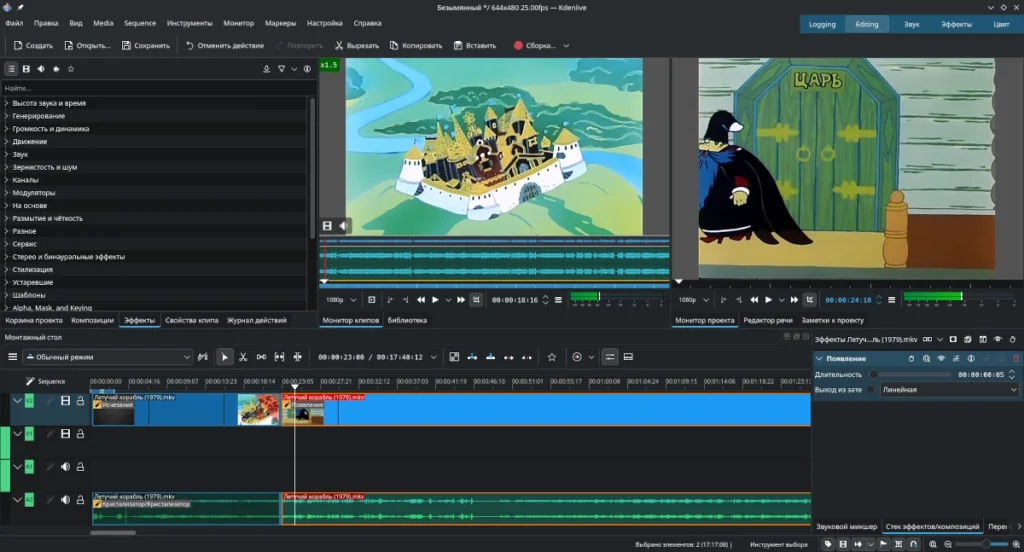The height and width of the screenshot is (552, 1024).
Task: Expand the Высота звука и время category
Action: coord(7,103)
